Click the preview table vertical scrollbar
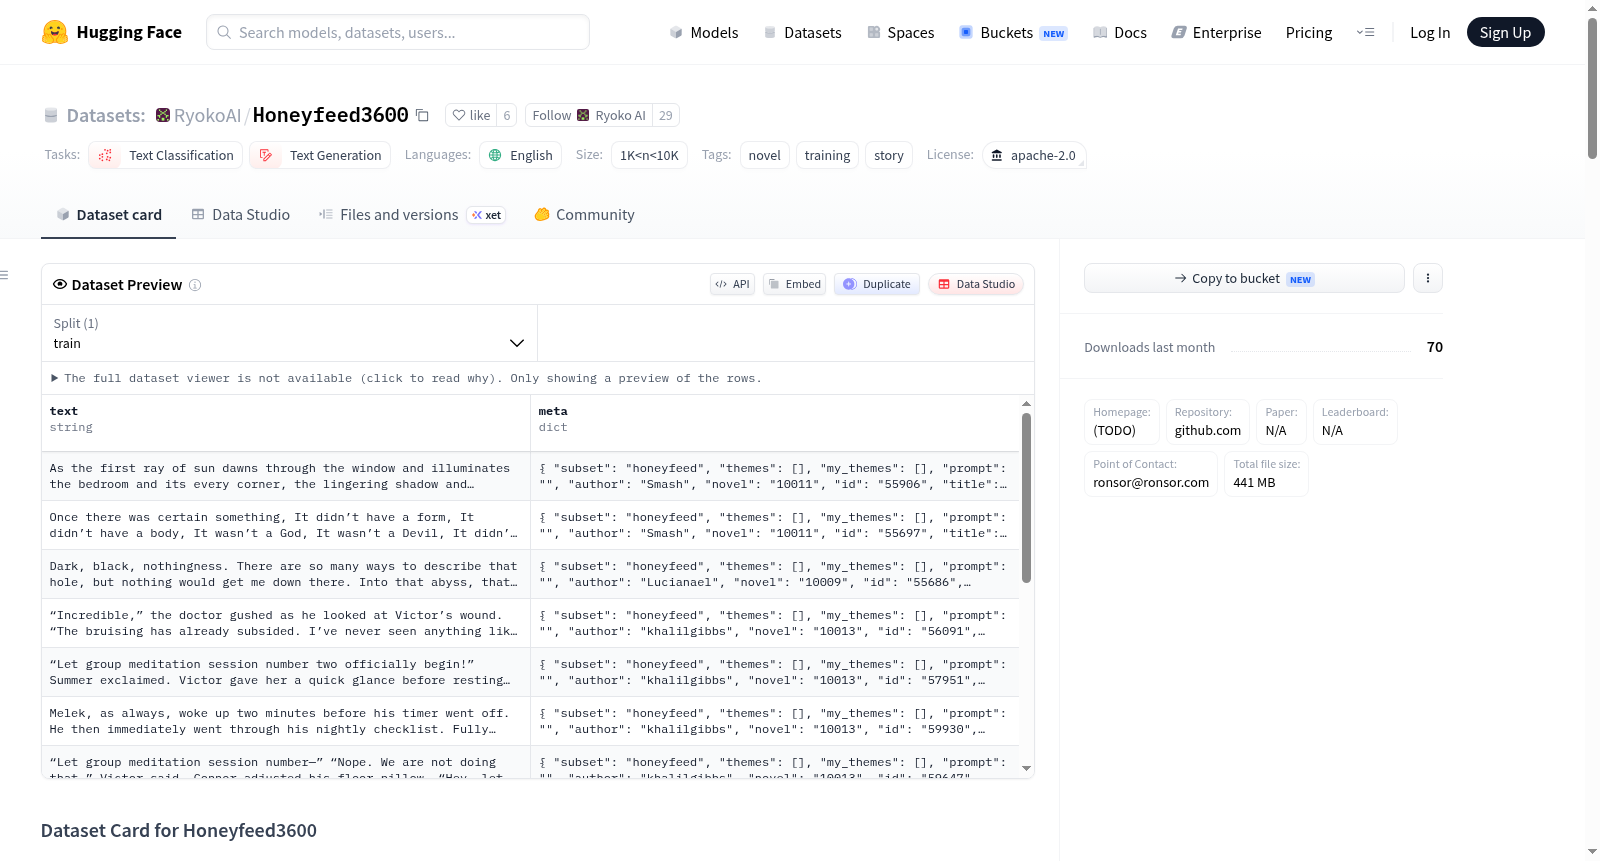 point(1026,497)
